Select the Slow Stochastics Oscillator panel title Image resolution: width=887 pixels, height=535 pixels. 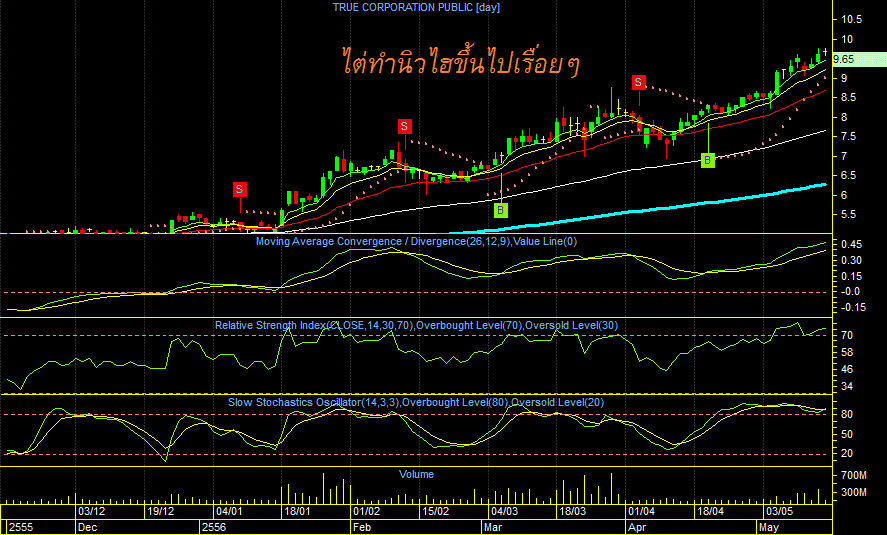(416, 403)
